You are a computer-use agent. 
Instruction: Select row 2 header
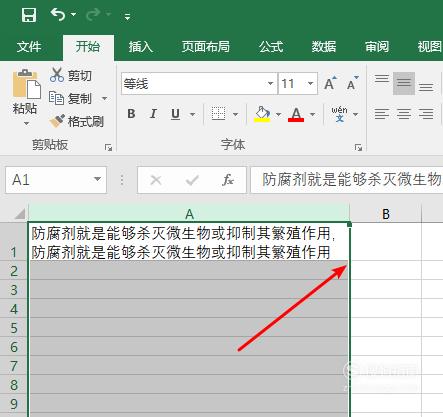[x=14, y=271]
